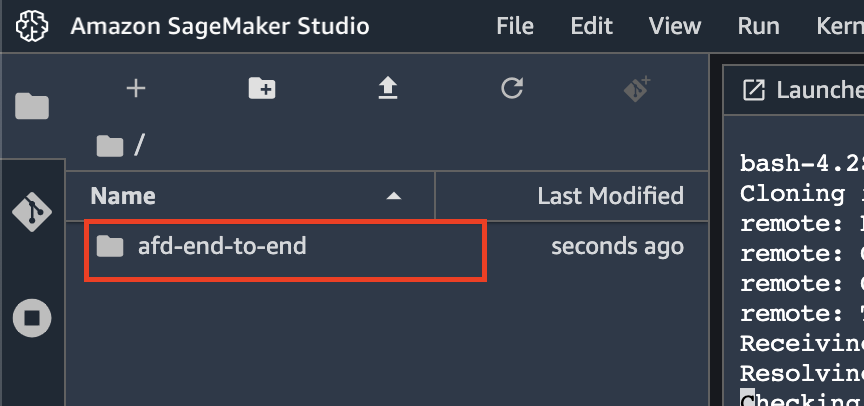864x406 pixels.
Task: Open the Kernel menu
Action: click(x=840, y=26)
